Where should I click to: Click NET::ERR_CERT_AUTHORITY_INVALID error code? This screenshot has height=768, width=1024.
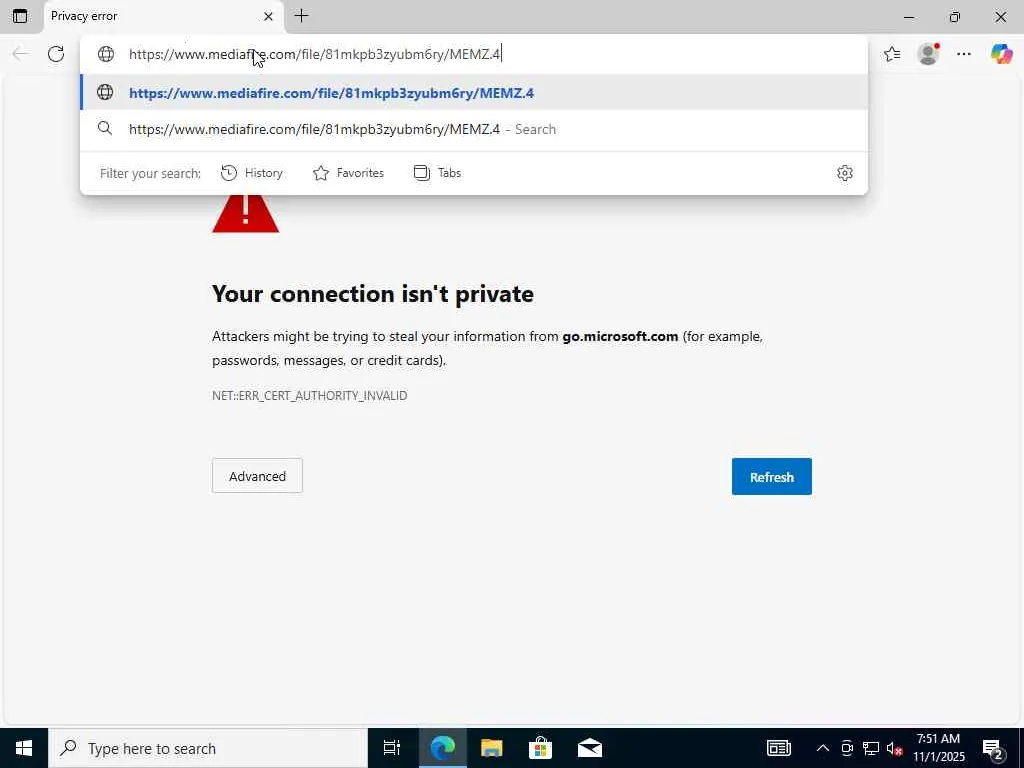(310, 396)
